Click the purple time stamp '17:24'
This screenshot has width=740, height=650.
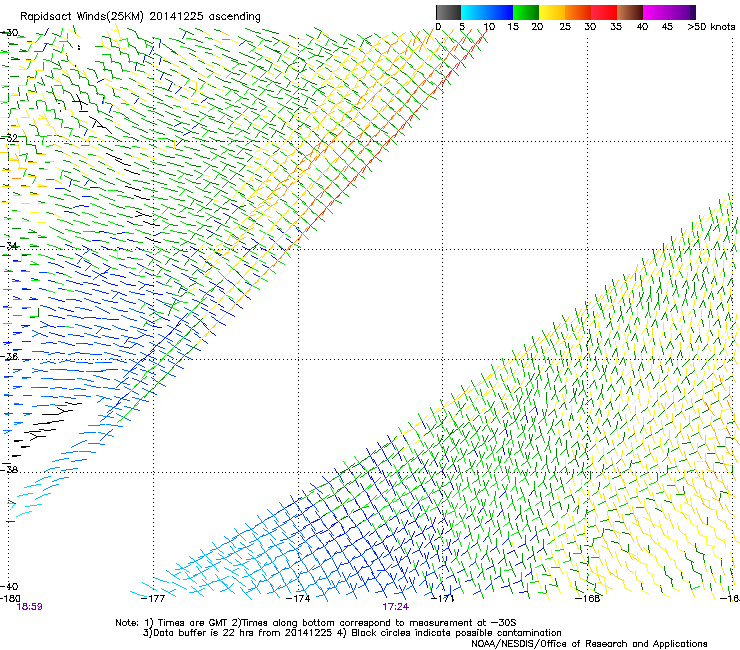(395, 607)
